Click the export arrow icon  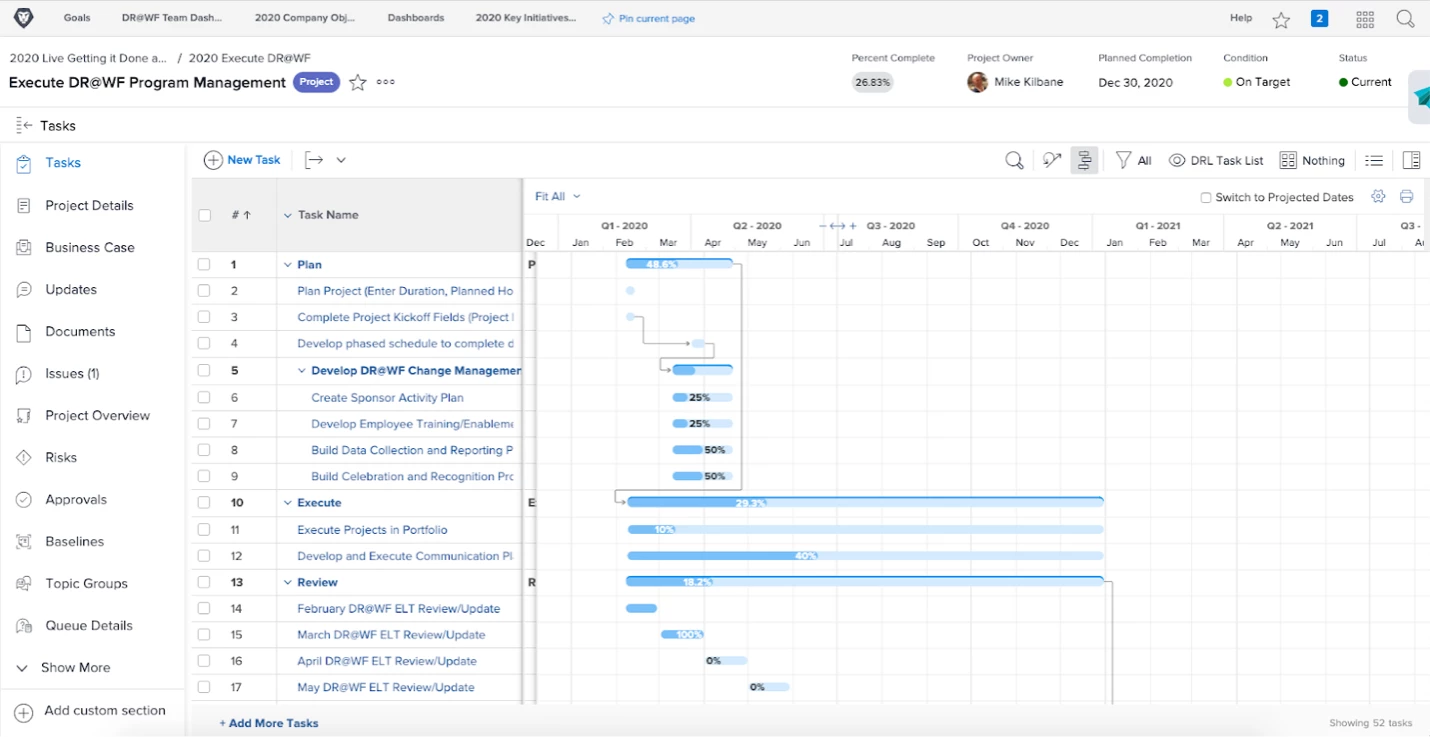click(x=314, y=160)
